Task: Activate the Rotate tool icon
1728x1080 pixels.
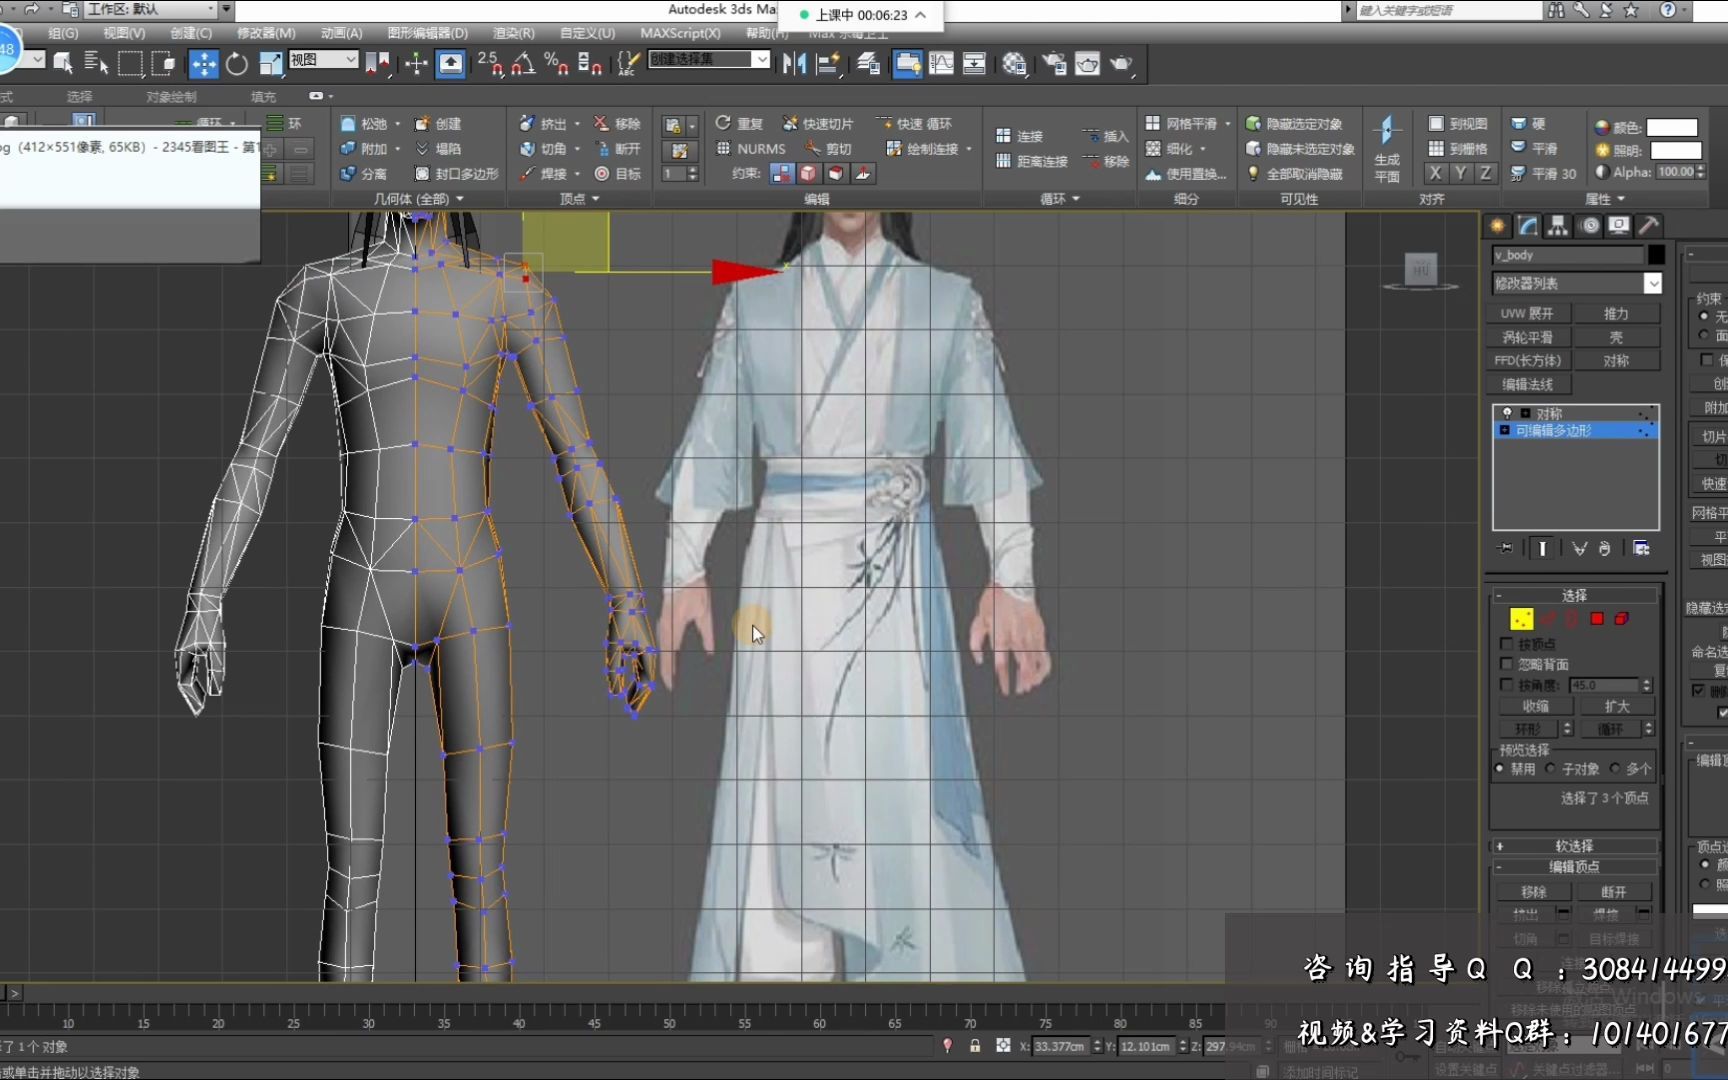Action: point(237,64)
